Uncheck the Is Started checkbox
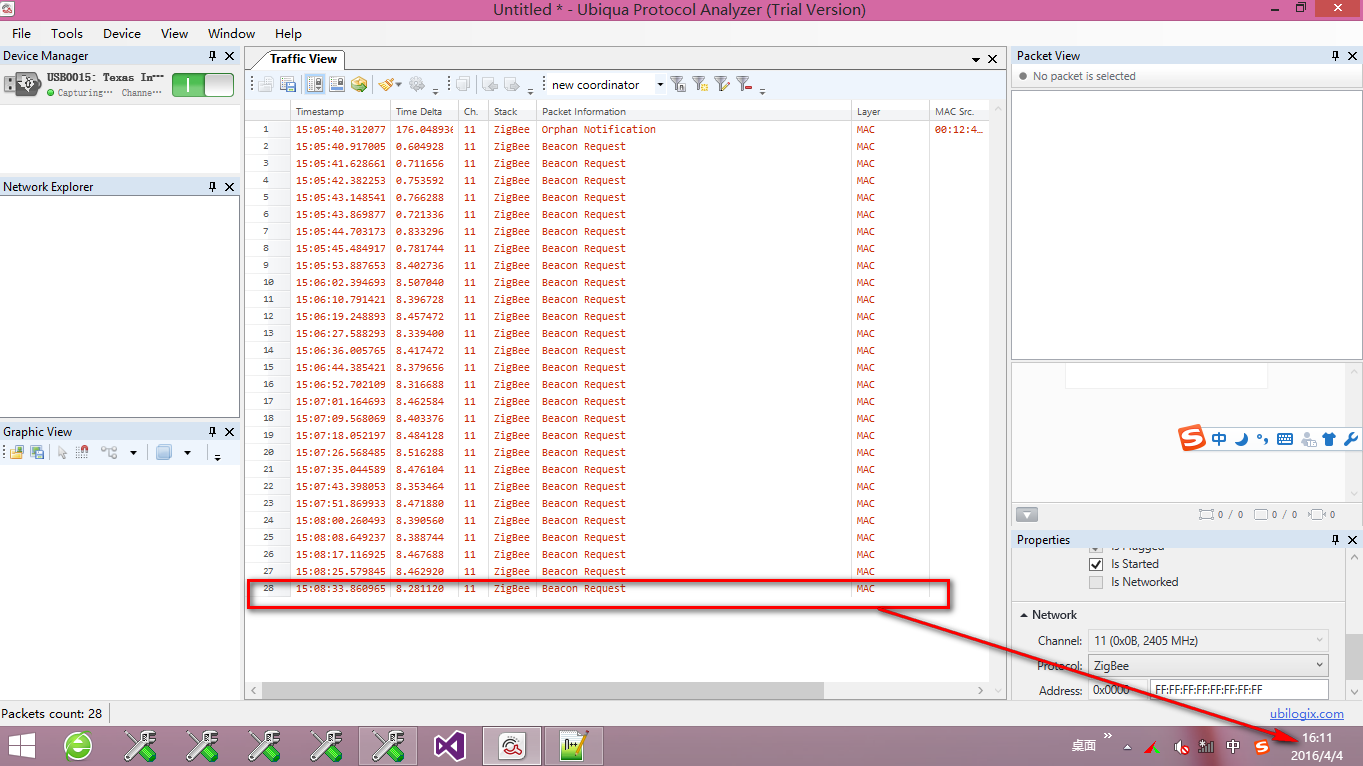 [1096, 564]
